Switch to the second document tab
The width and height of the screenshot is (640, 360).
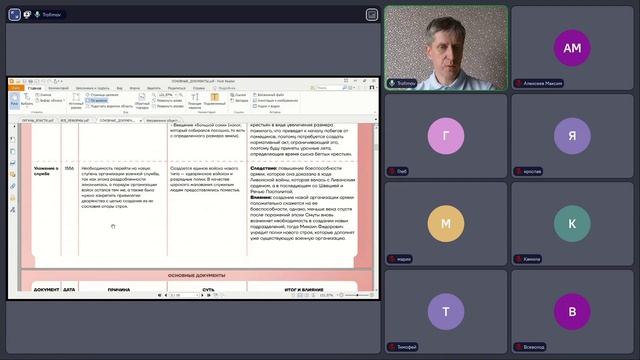pyautogui.click(x=75, y=120)
